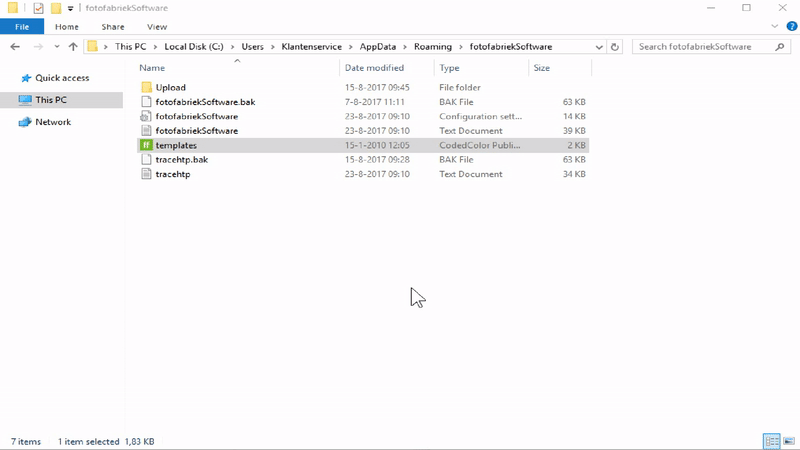This screenshot has height=450, width=800.
Task: Click the search magnifier icon
Action: tap(777, 47)
